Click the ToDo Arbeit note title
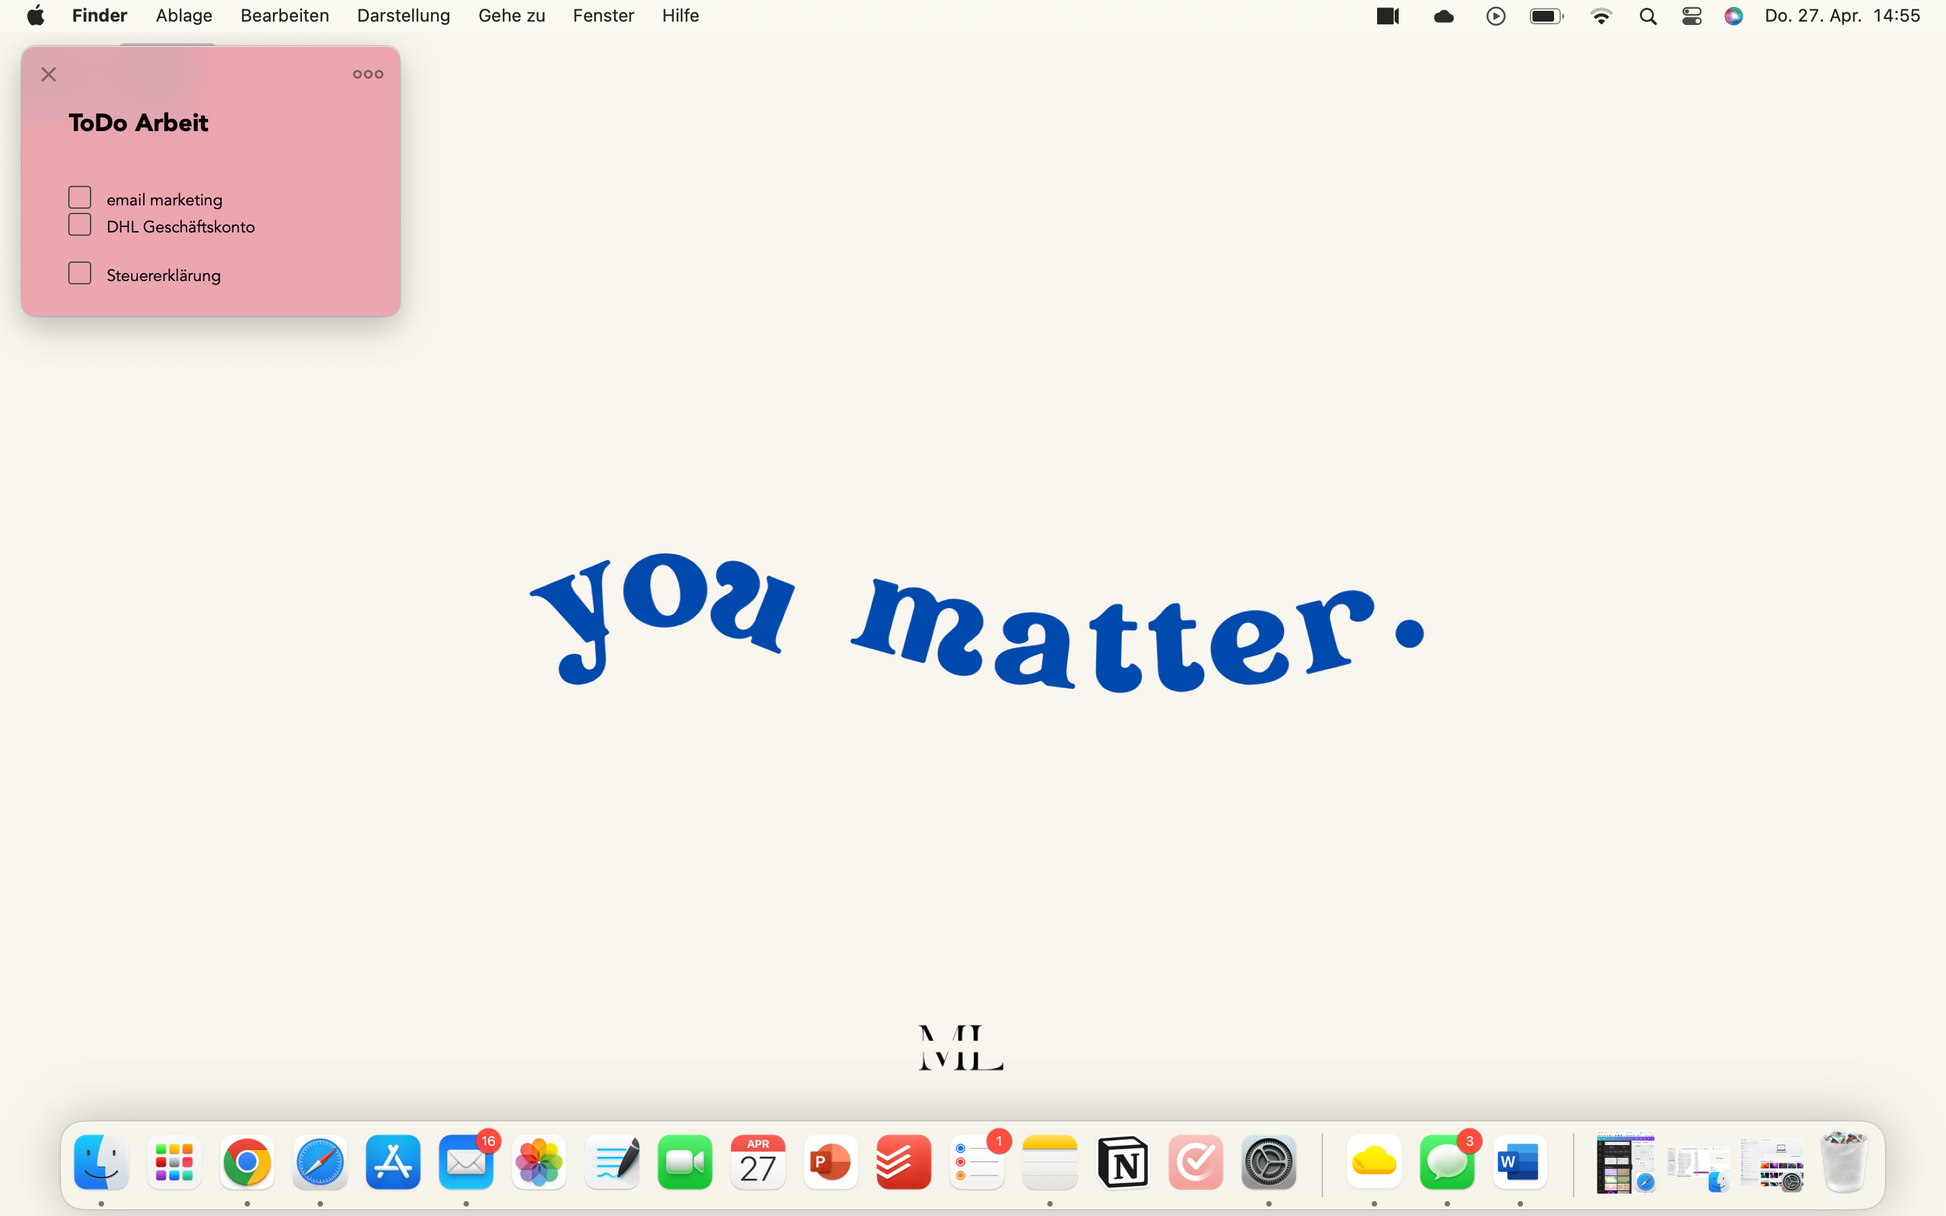Image resolution: width=1946 pixels, height=1216 pixels. tap(139, 123)
